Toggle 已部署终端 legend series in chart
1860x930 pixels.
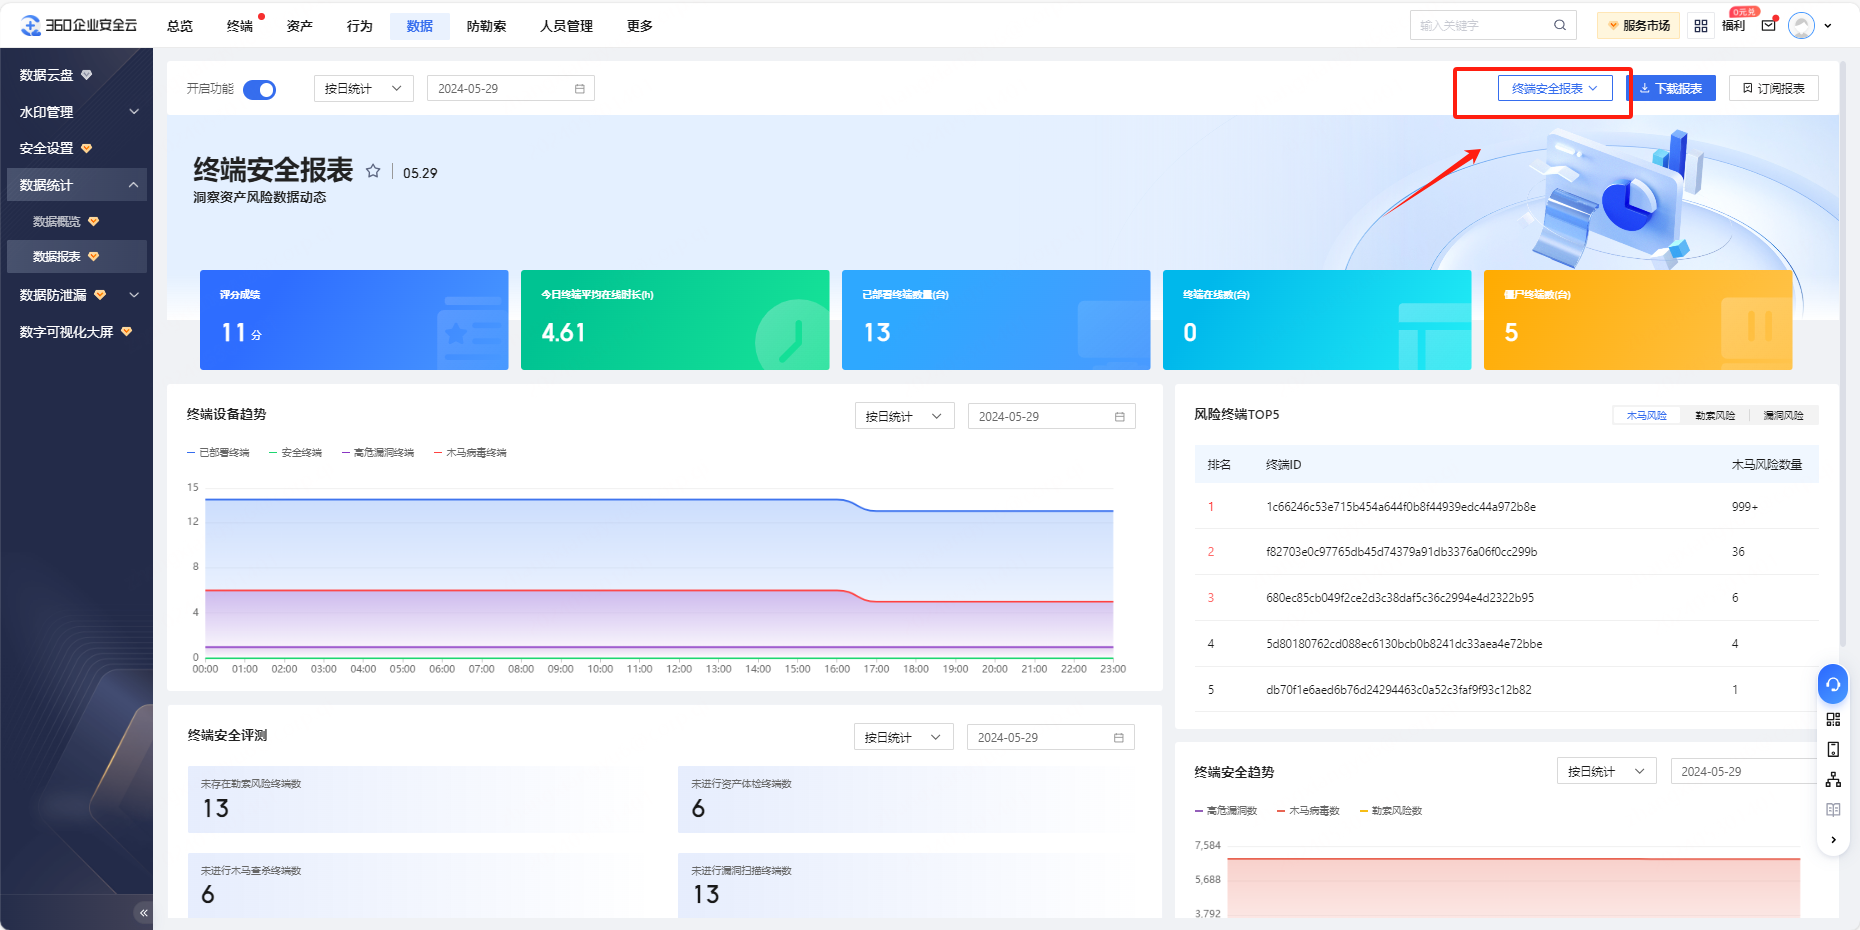click(219, 453)
